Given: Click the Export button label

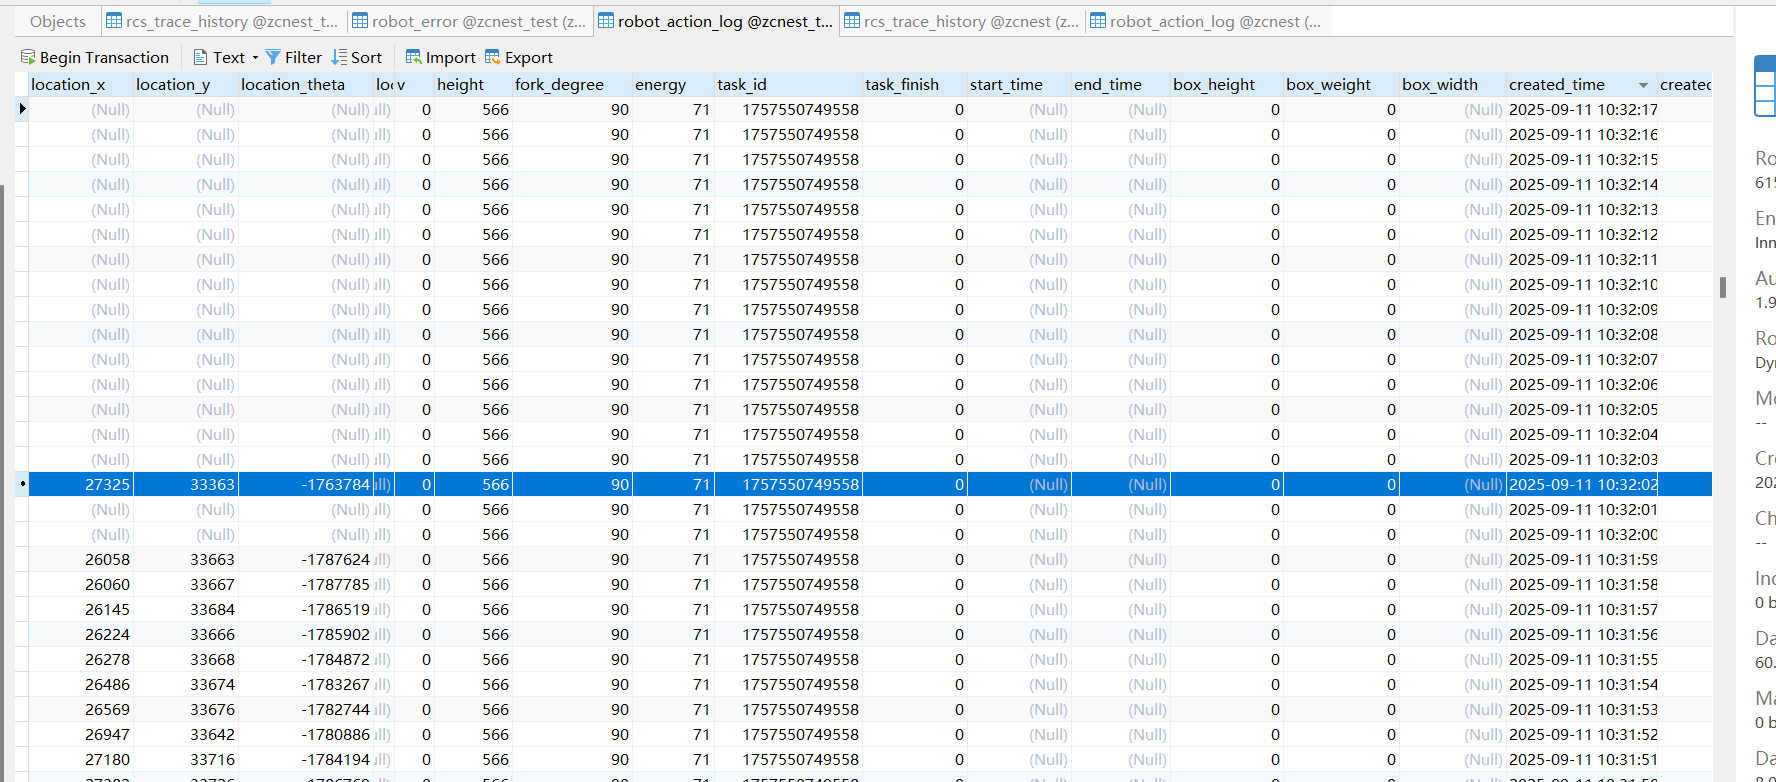Looking at the screenshot, I should coord(528,57).
